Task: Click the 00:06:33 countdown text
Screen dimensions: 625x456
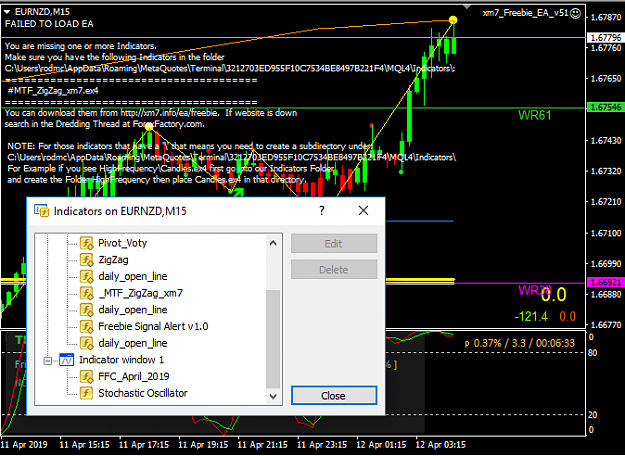Action: click(555, 343)
